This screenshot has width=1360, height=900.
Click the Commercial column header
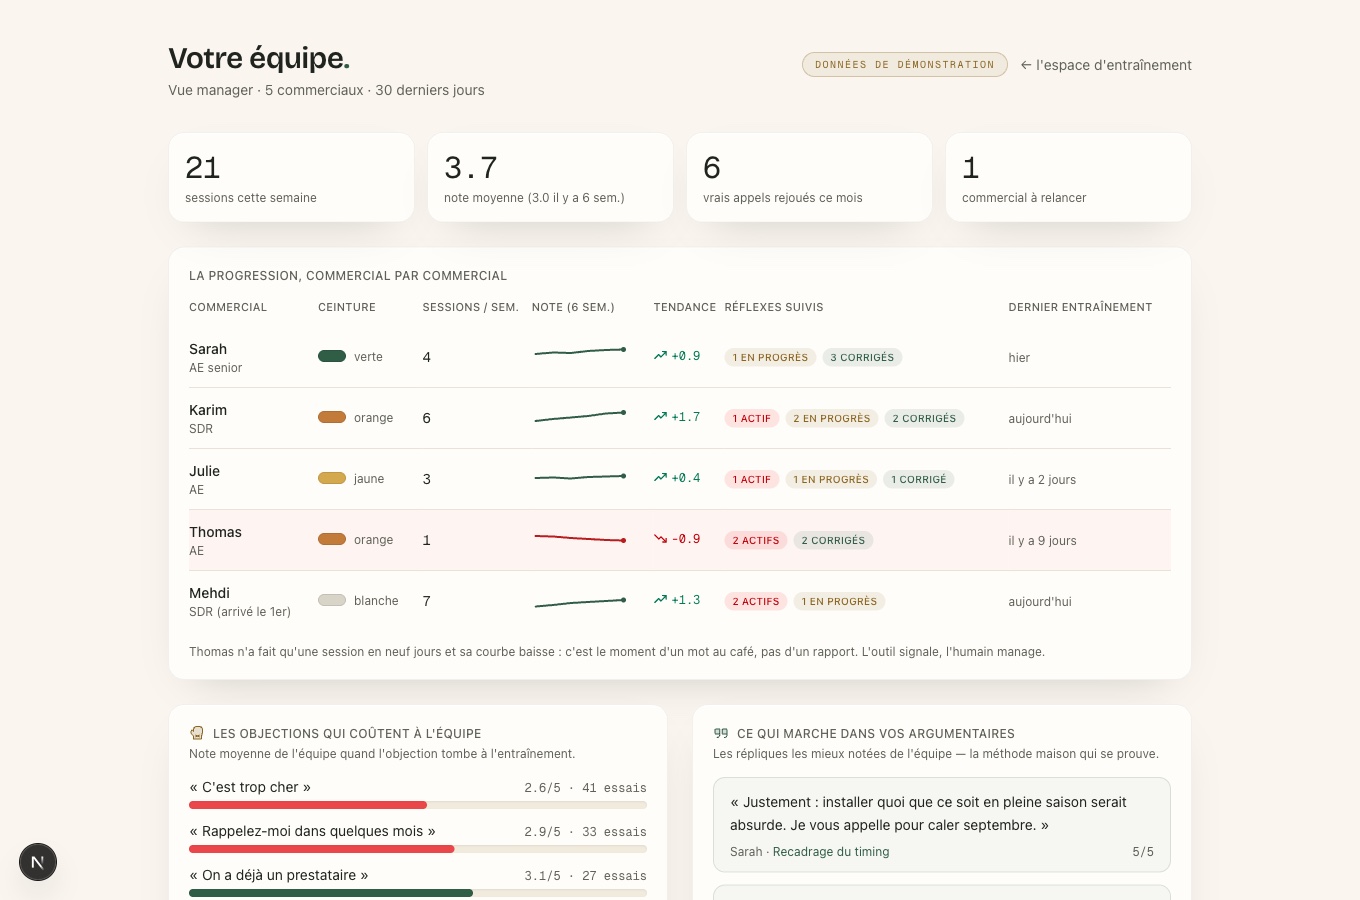click(x=228, y=307)
